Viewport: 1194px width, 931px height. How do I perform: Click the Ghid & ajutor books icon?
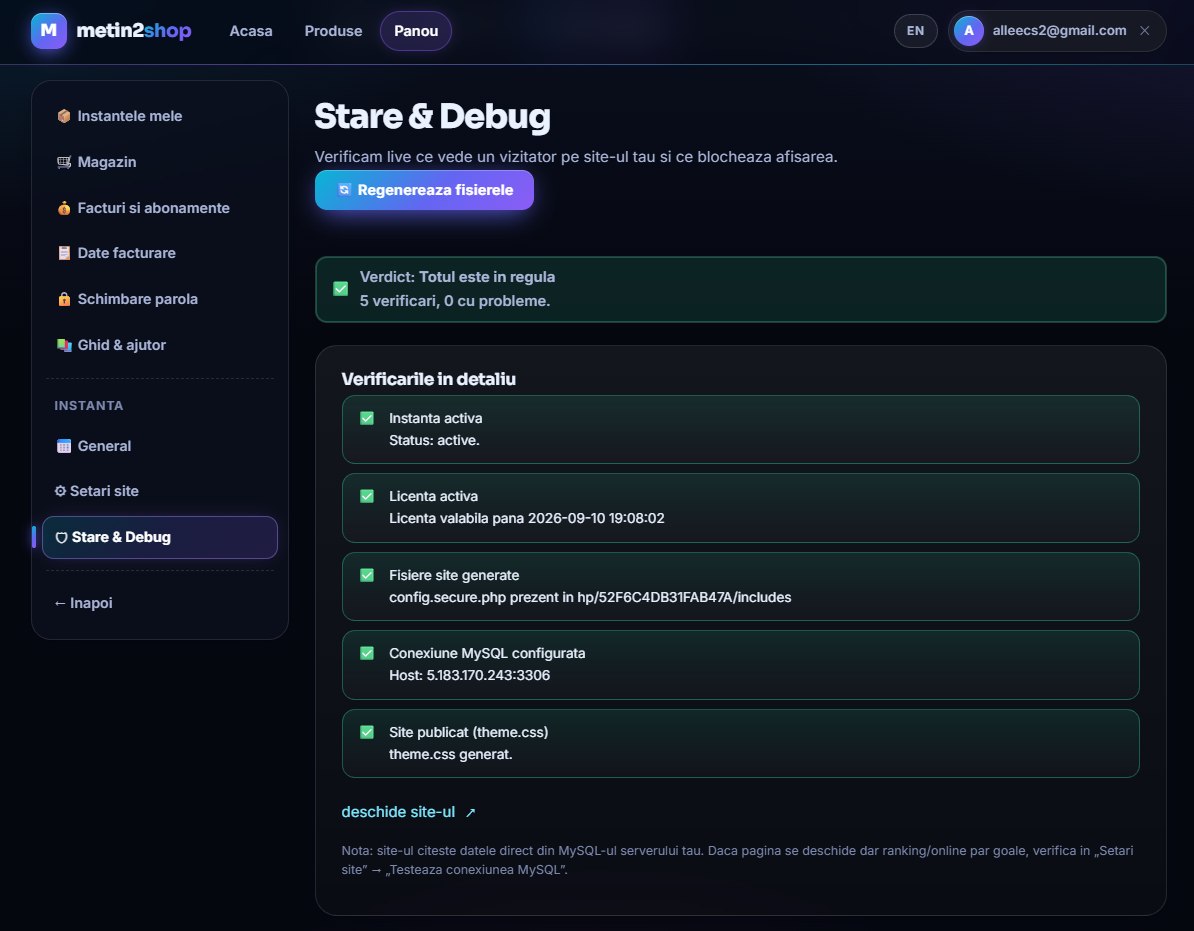click(x=64, y=345)
